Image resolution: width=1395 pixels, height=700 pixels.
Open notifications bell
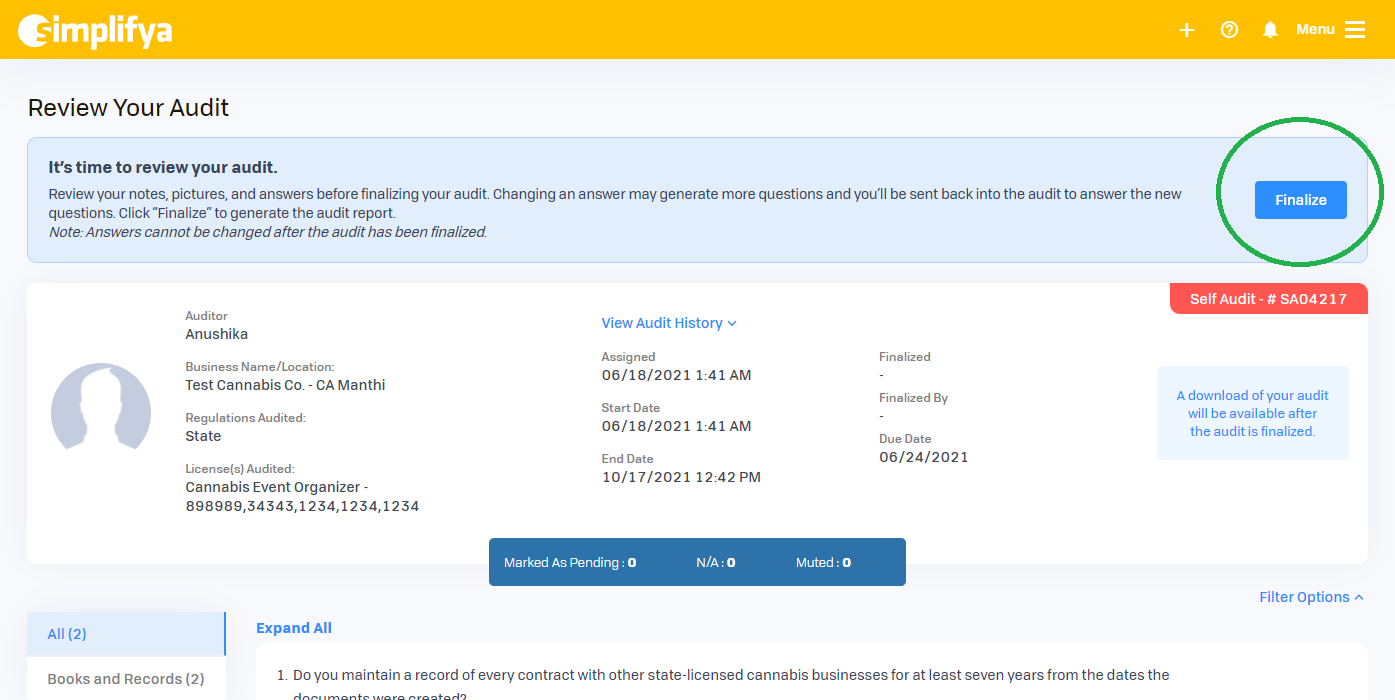pos(1270,30)
